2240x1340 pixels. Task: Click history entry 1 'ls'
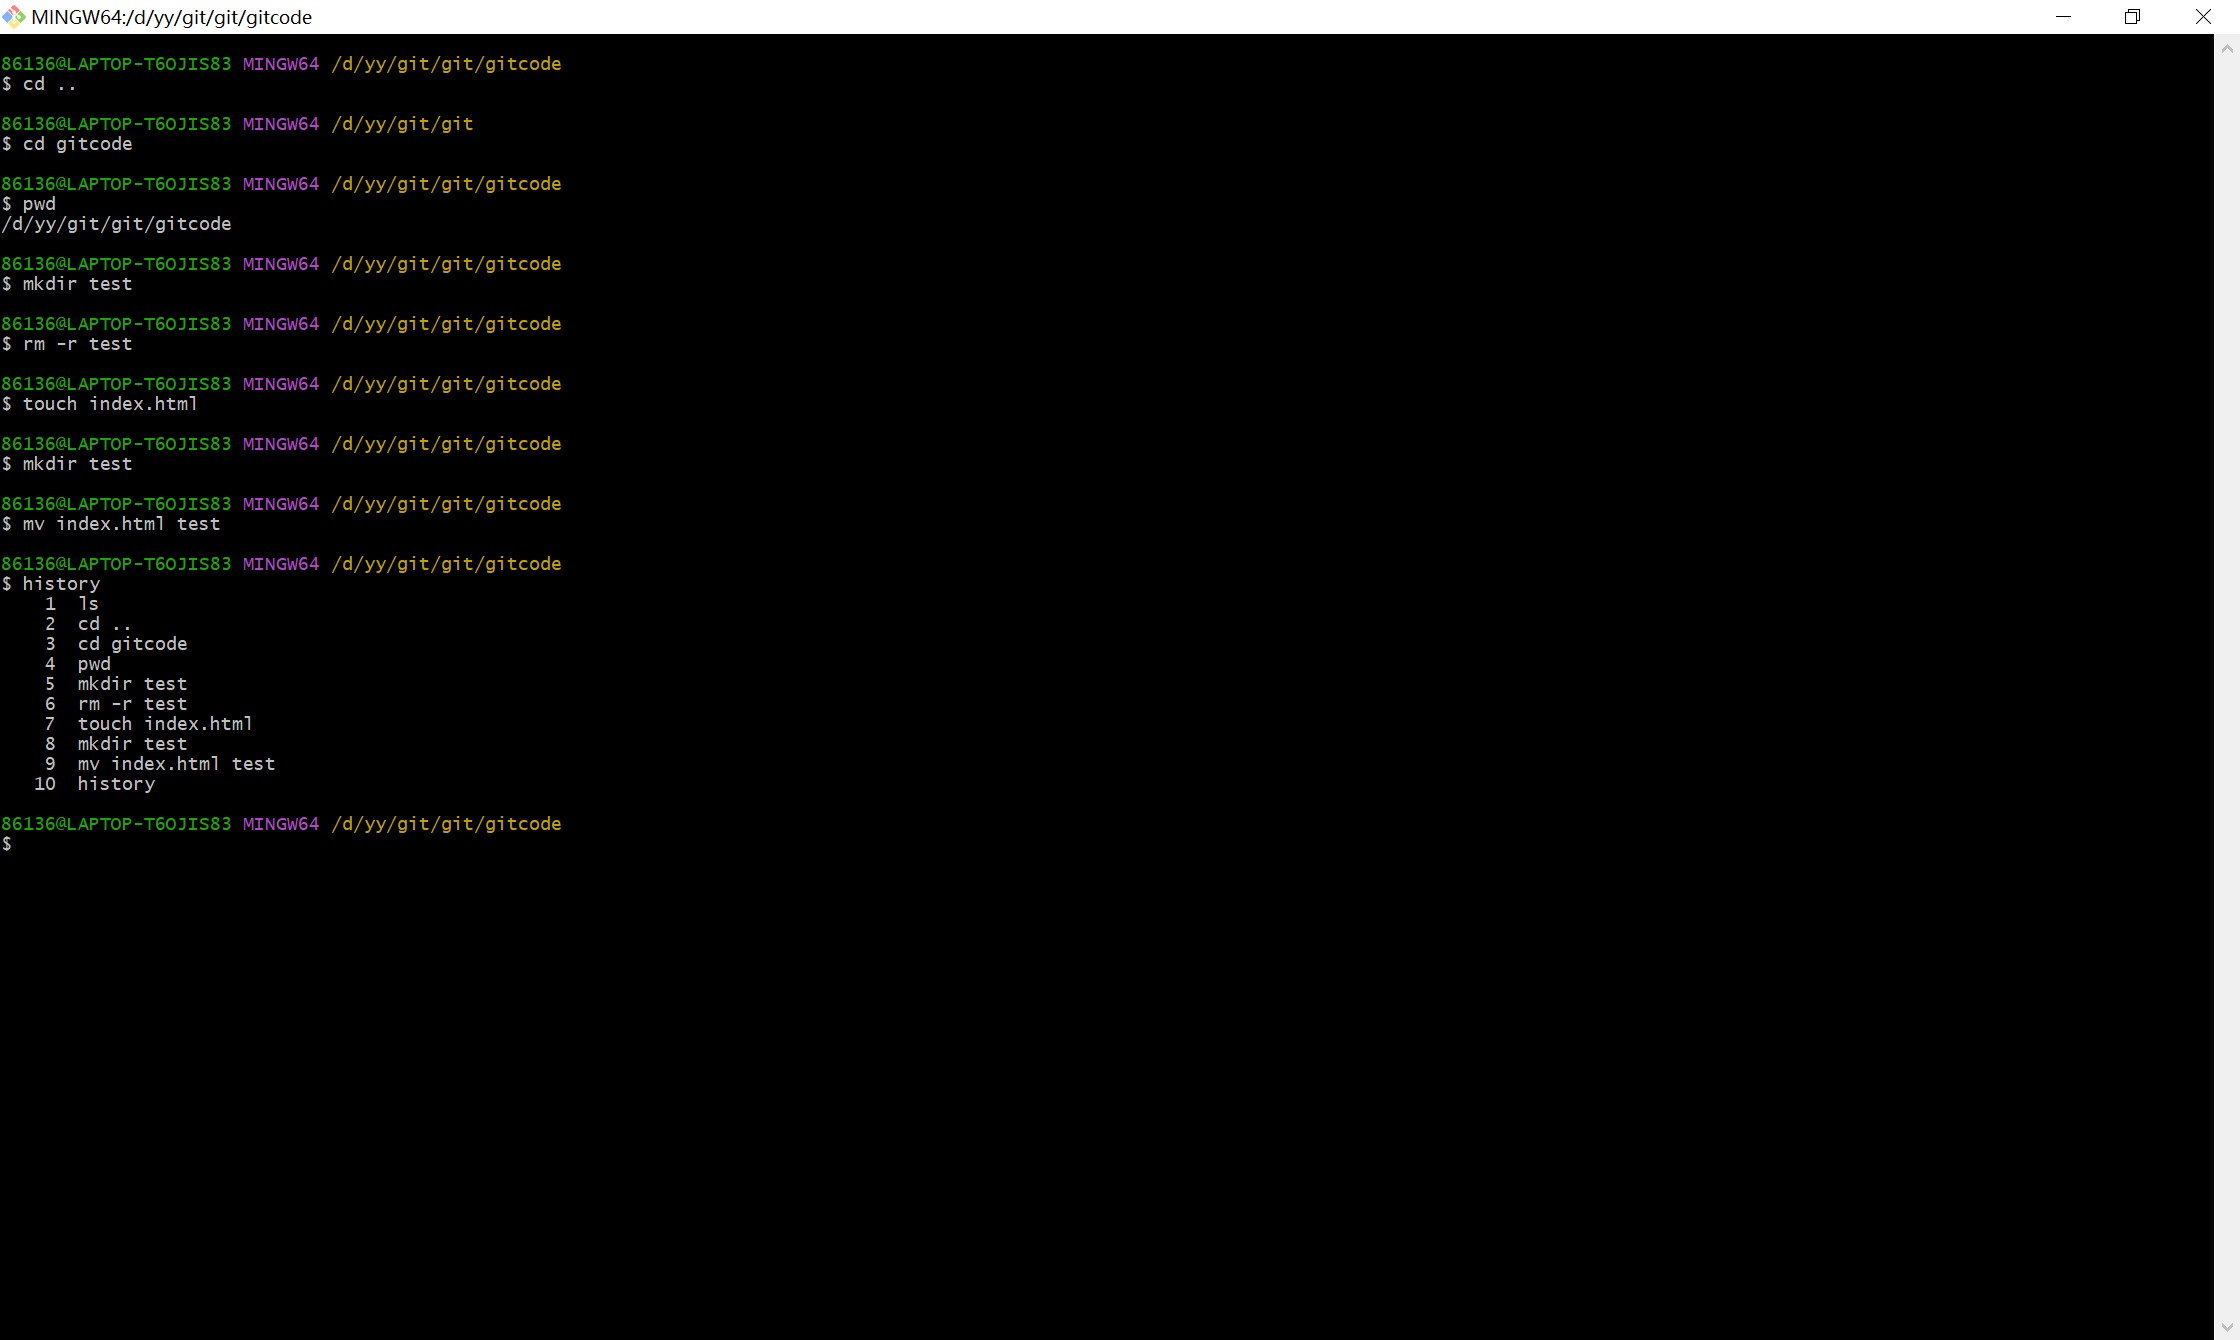point(88,604)
